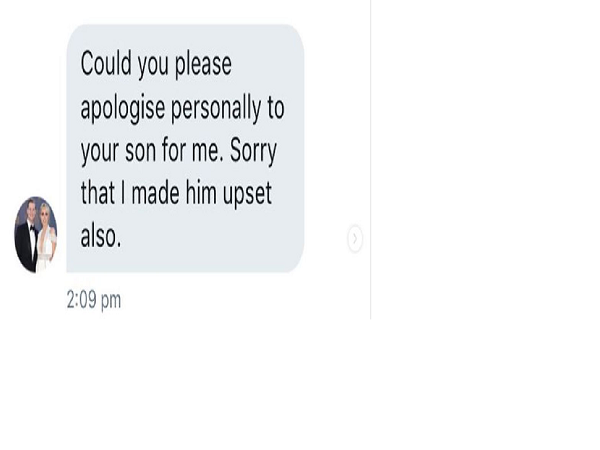Click the 2:09 pm timestamp
Viewport: 600px width, 450px height.
coord(94,300)
